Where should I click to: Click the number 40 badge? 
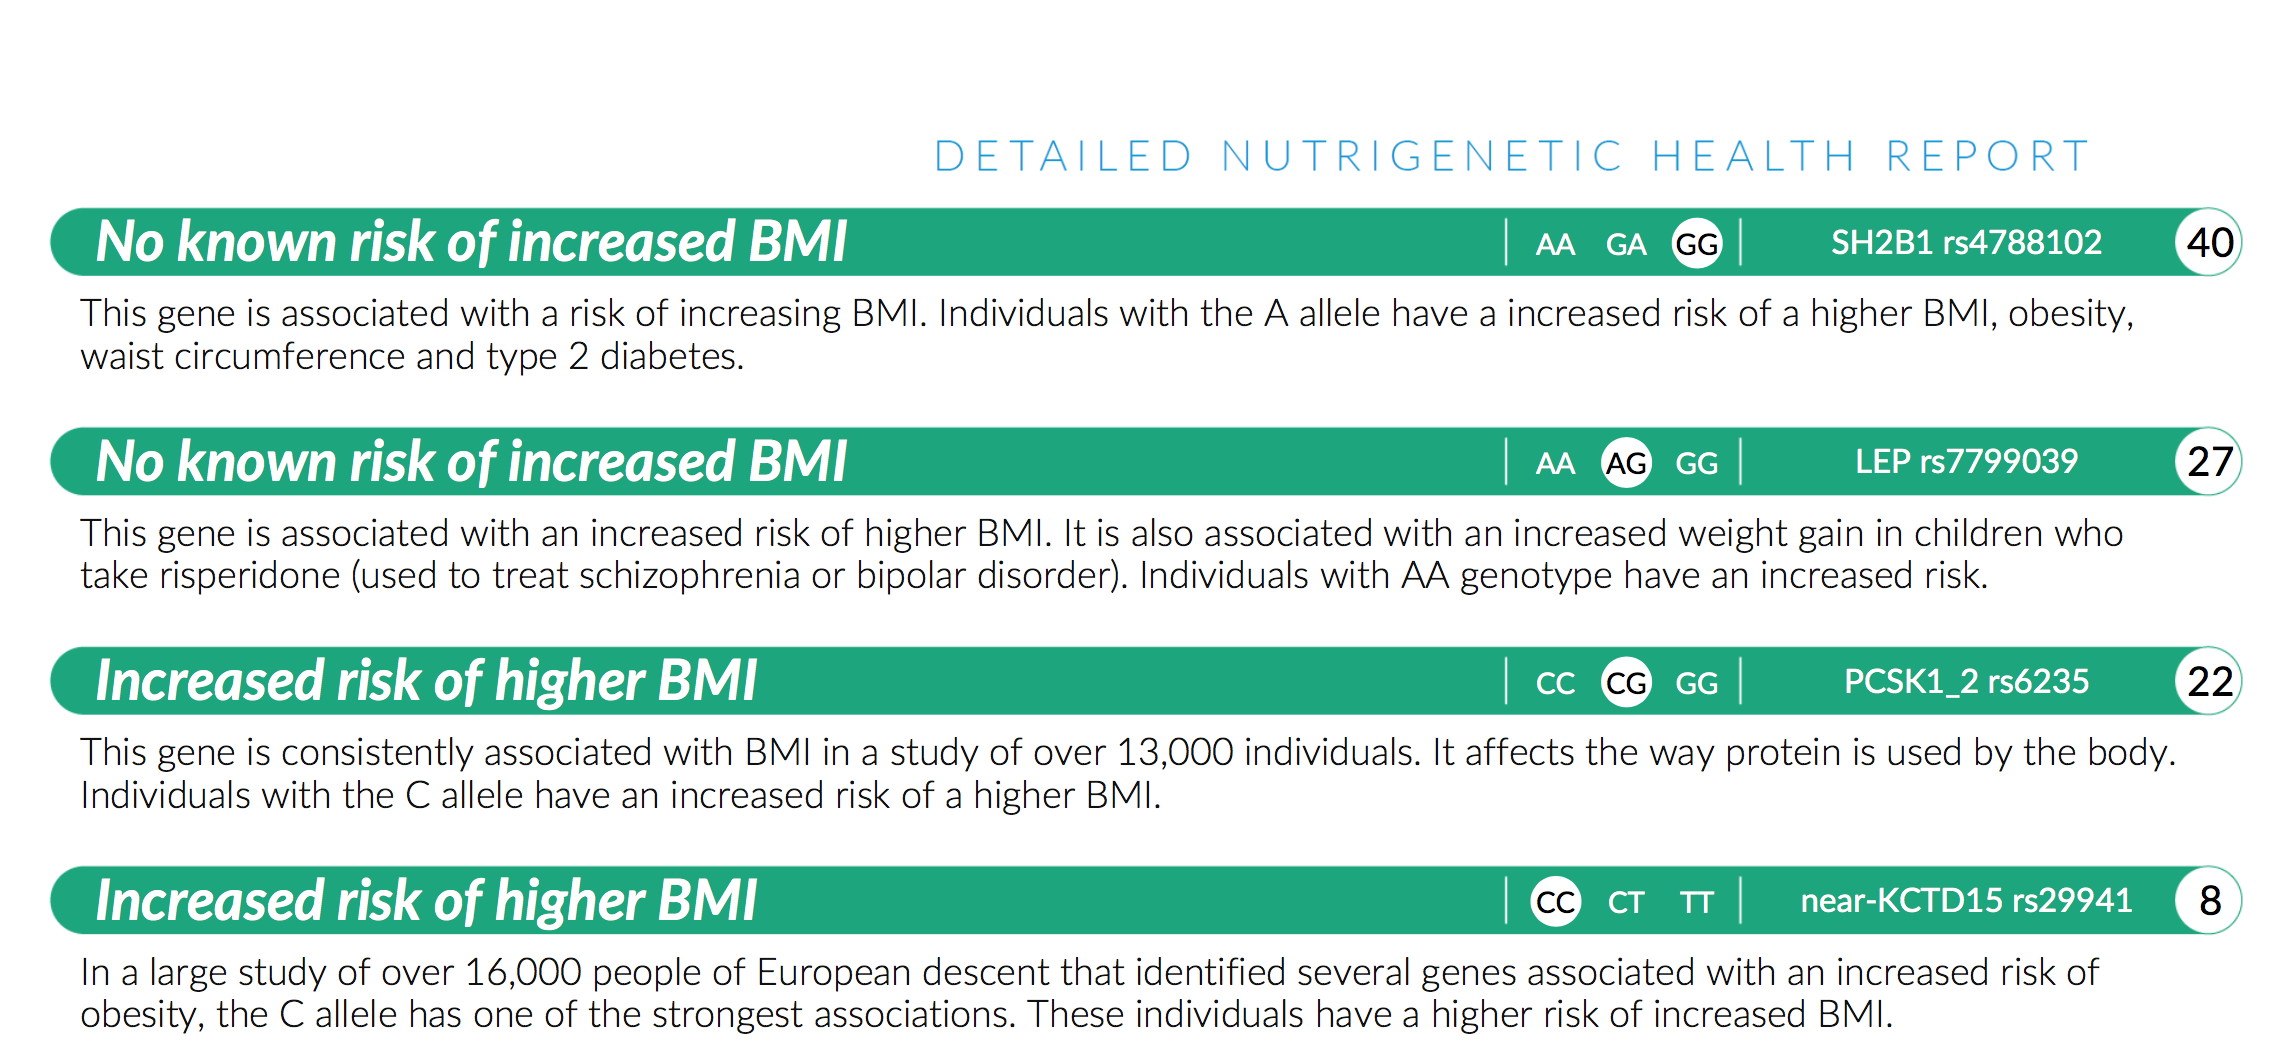tap(2209, 243)
